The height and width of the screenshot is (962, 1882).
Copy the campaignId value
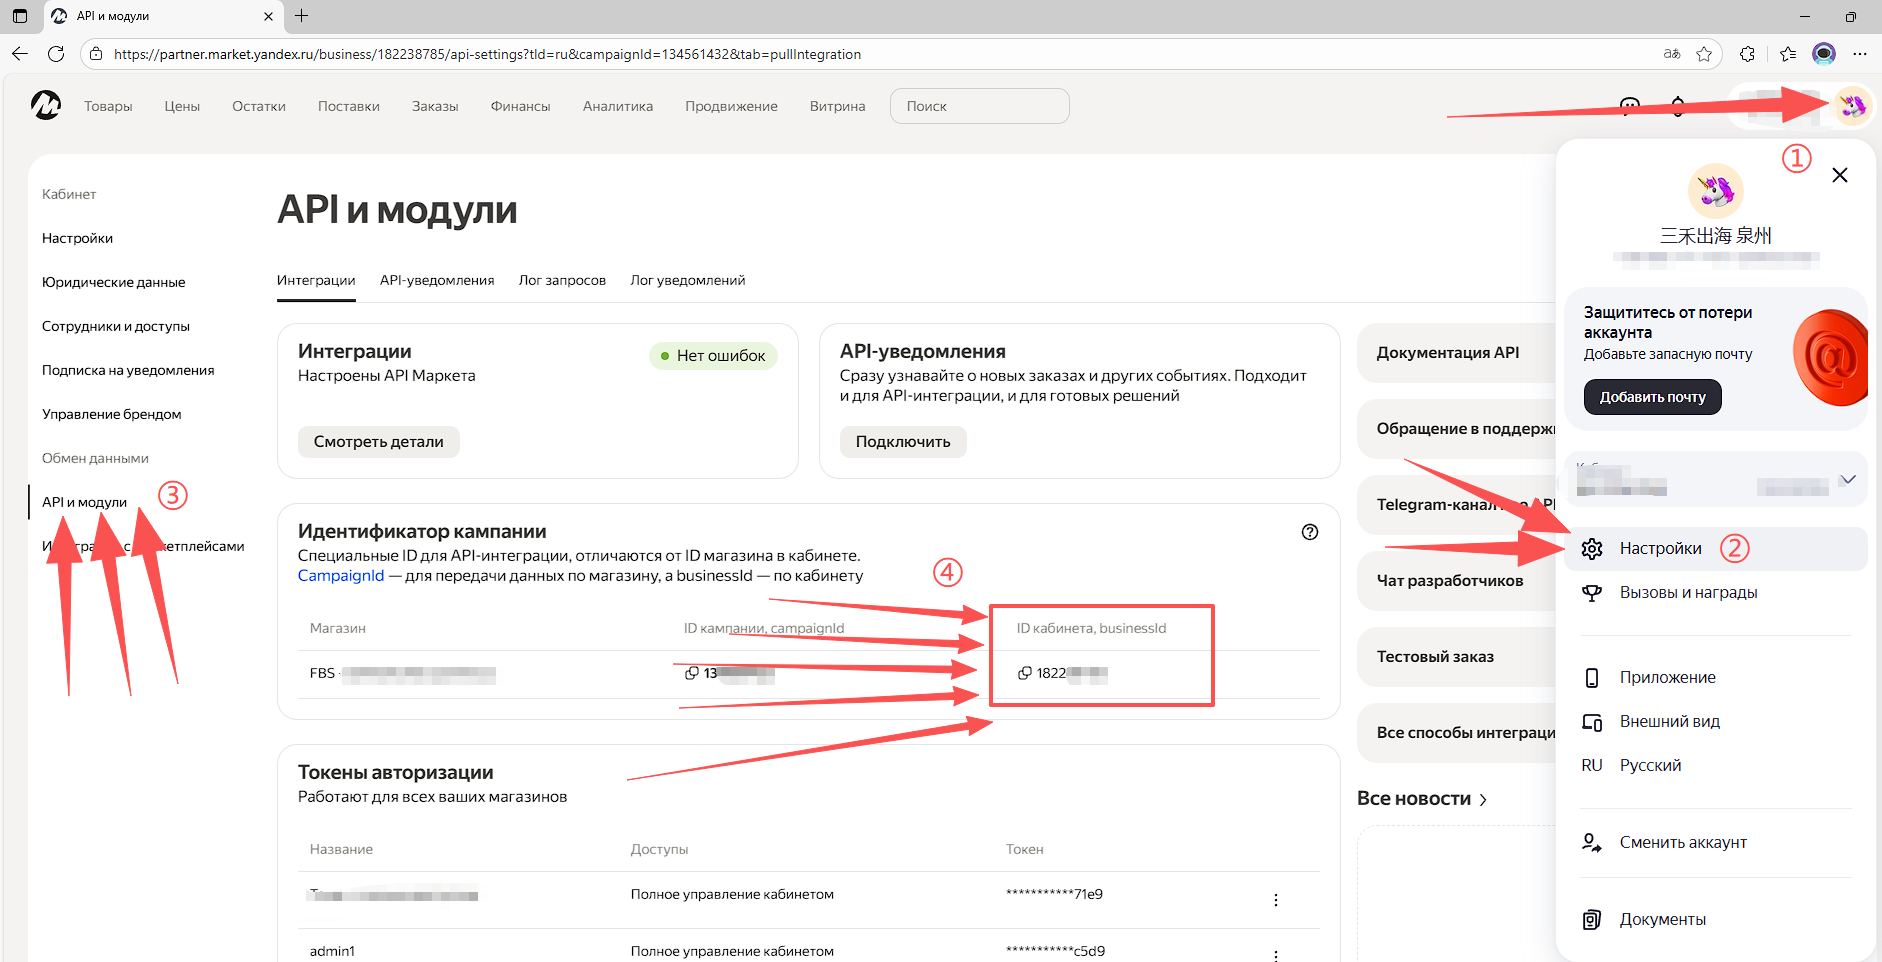point(691,673)
